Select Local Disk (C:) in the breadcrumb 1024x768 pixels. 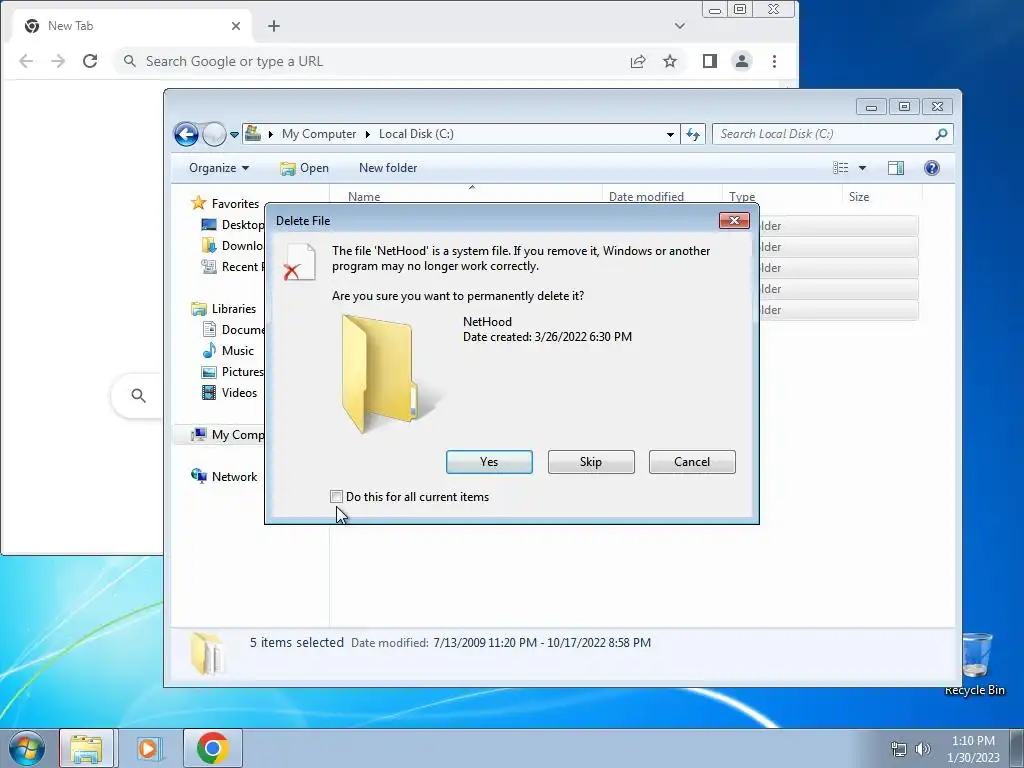coord(416,134)
